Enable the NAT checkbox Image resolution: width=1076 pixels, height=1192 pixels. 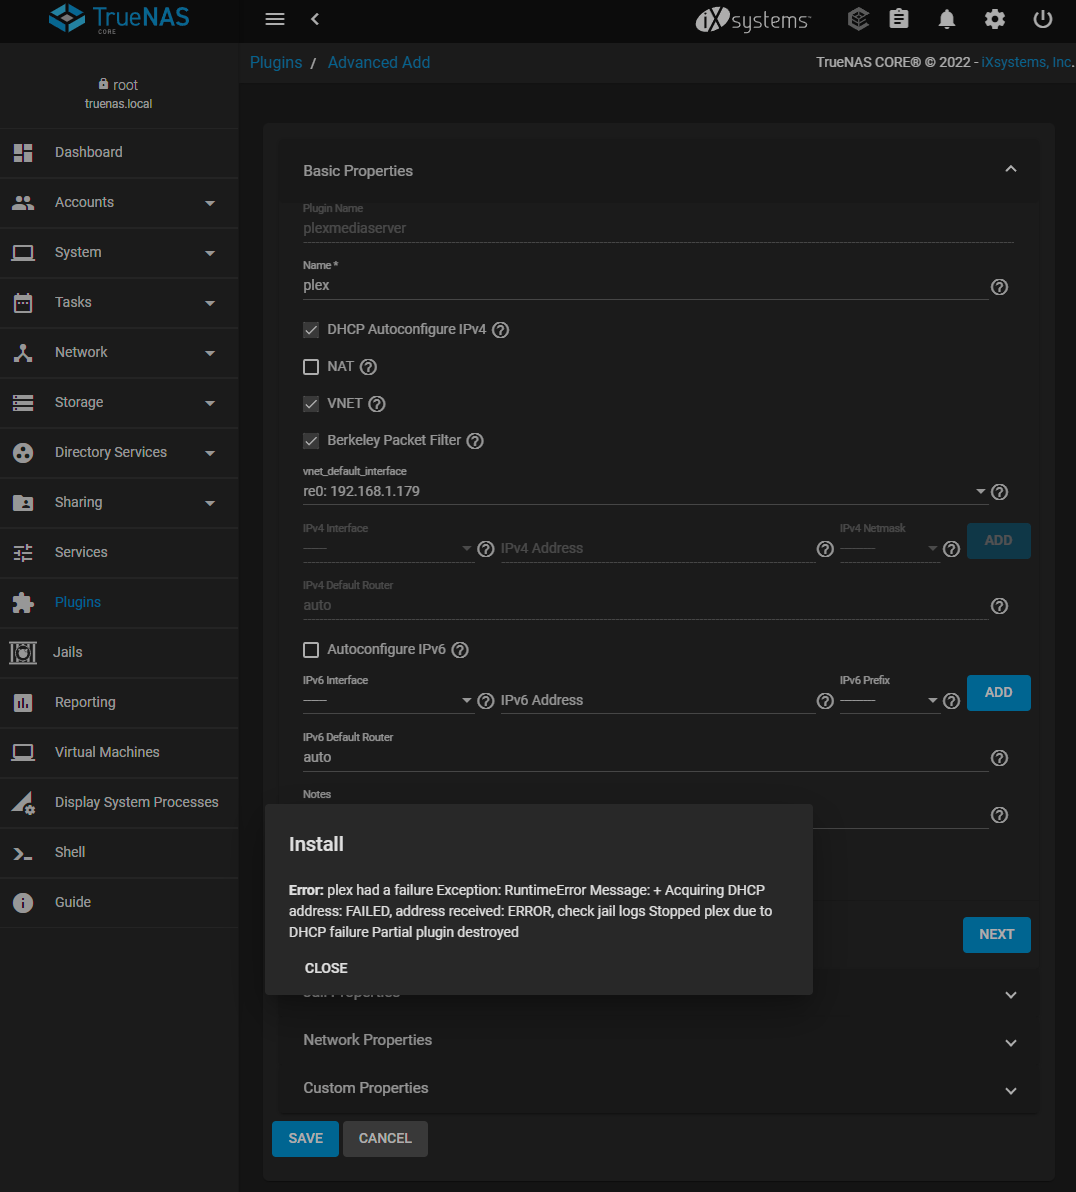click(x=310, y=367)
